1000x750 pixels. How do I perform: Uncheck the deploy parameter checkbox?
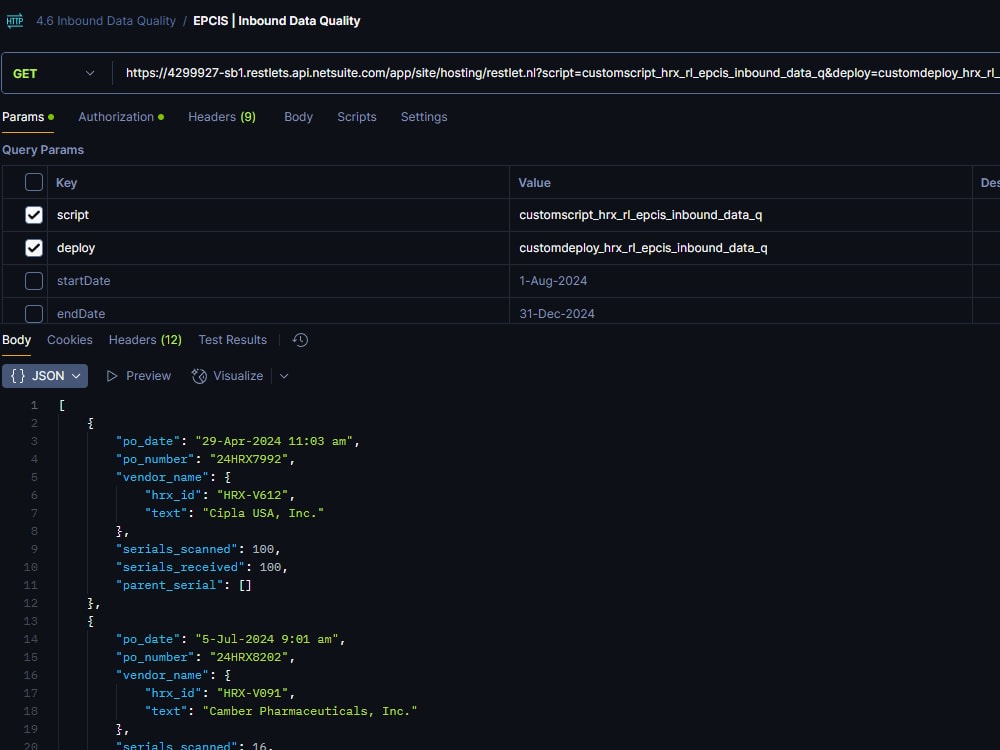point(34,248)
